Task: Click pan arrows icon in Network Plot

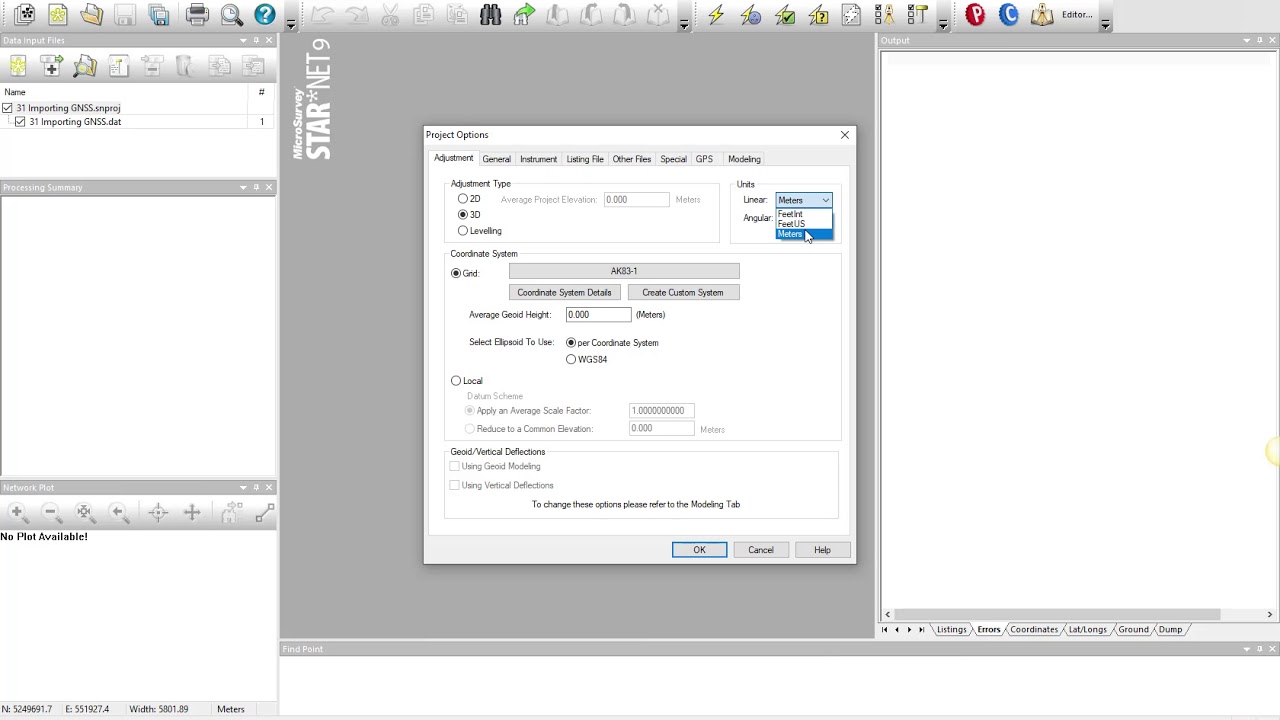Action: [x=192, y=512]
